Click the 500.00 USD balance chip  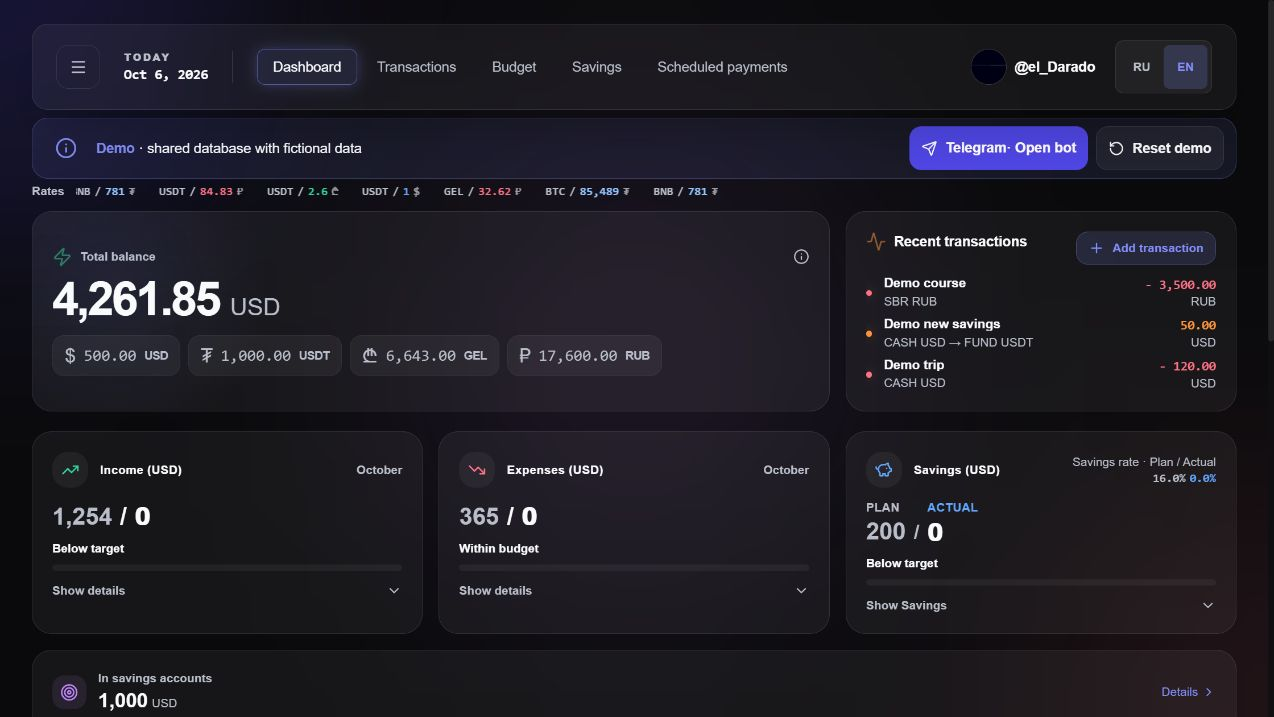[x=116, y=355]
